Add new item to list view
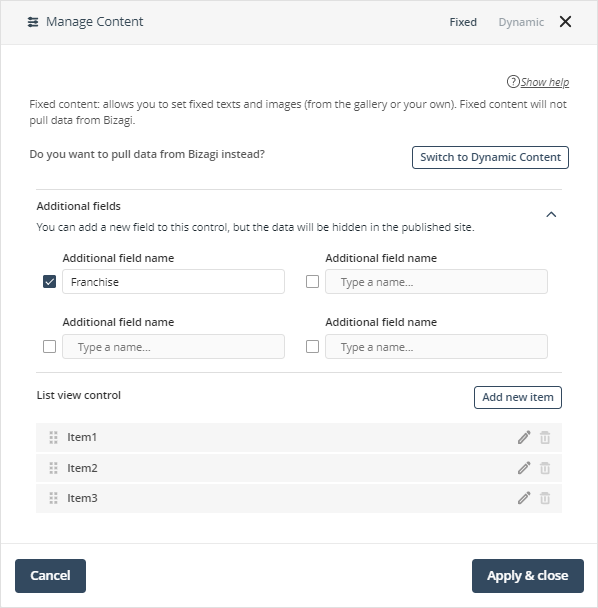The height and width of the screenshot is (608, 598). pyautogui.click(x=518, y=397)
